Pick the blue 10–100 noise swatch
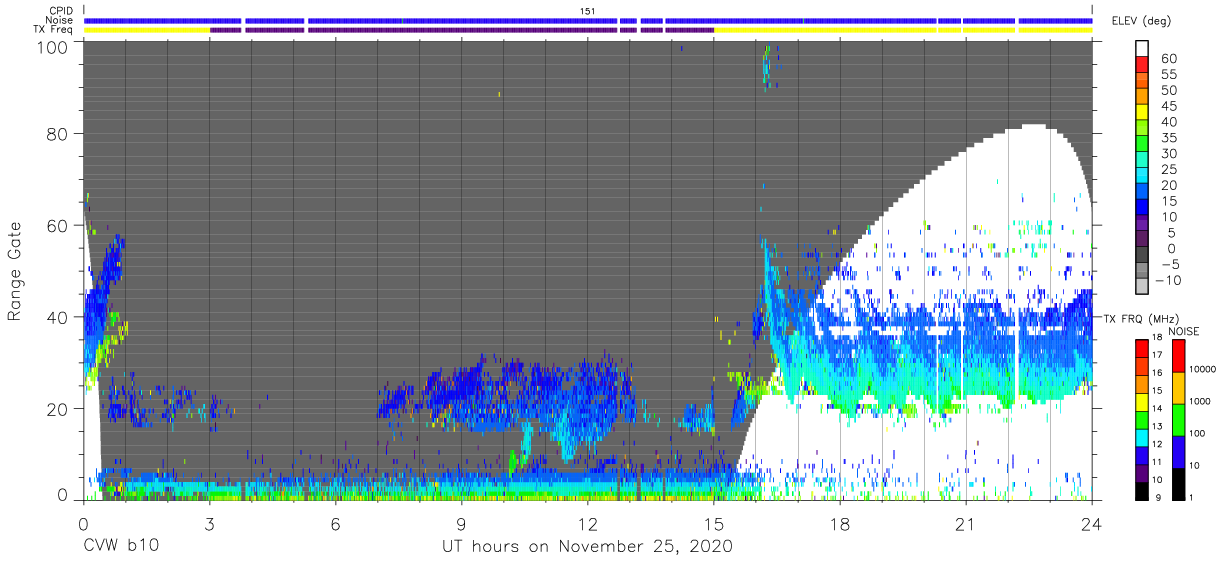This screenshot has width=1228, height=567. [x=1181, y=452]
